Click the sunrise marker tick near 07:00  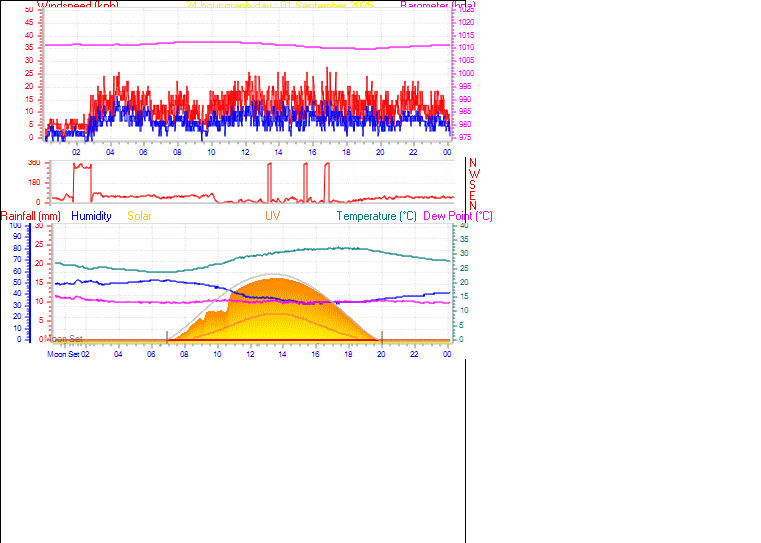pos(167,337)
